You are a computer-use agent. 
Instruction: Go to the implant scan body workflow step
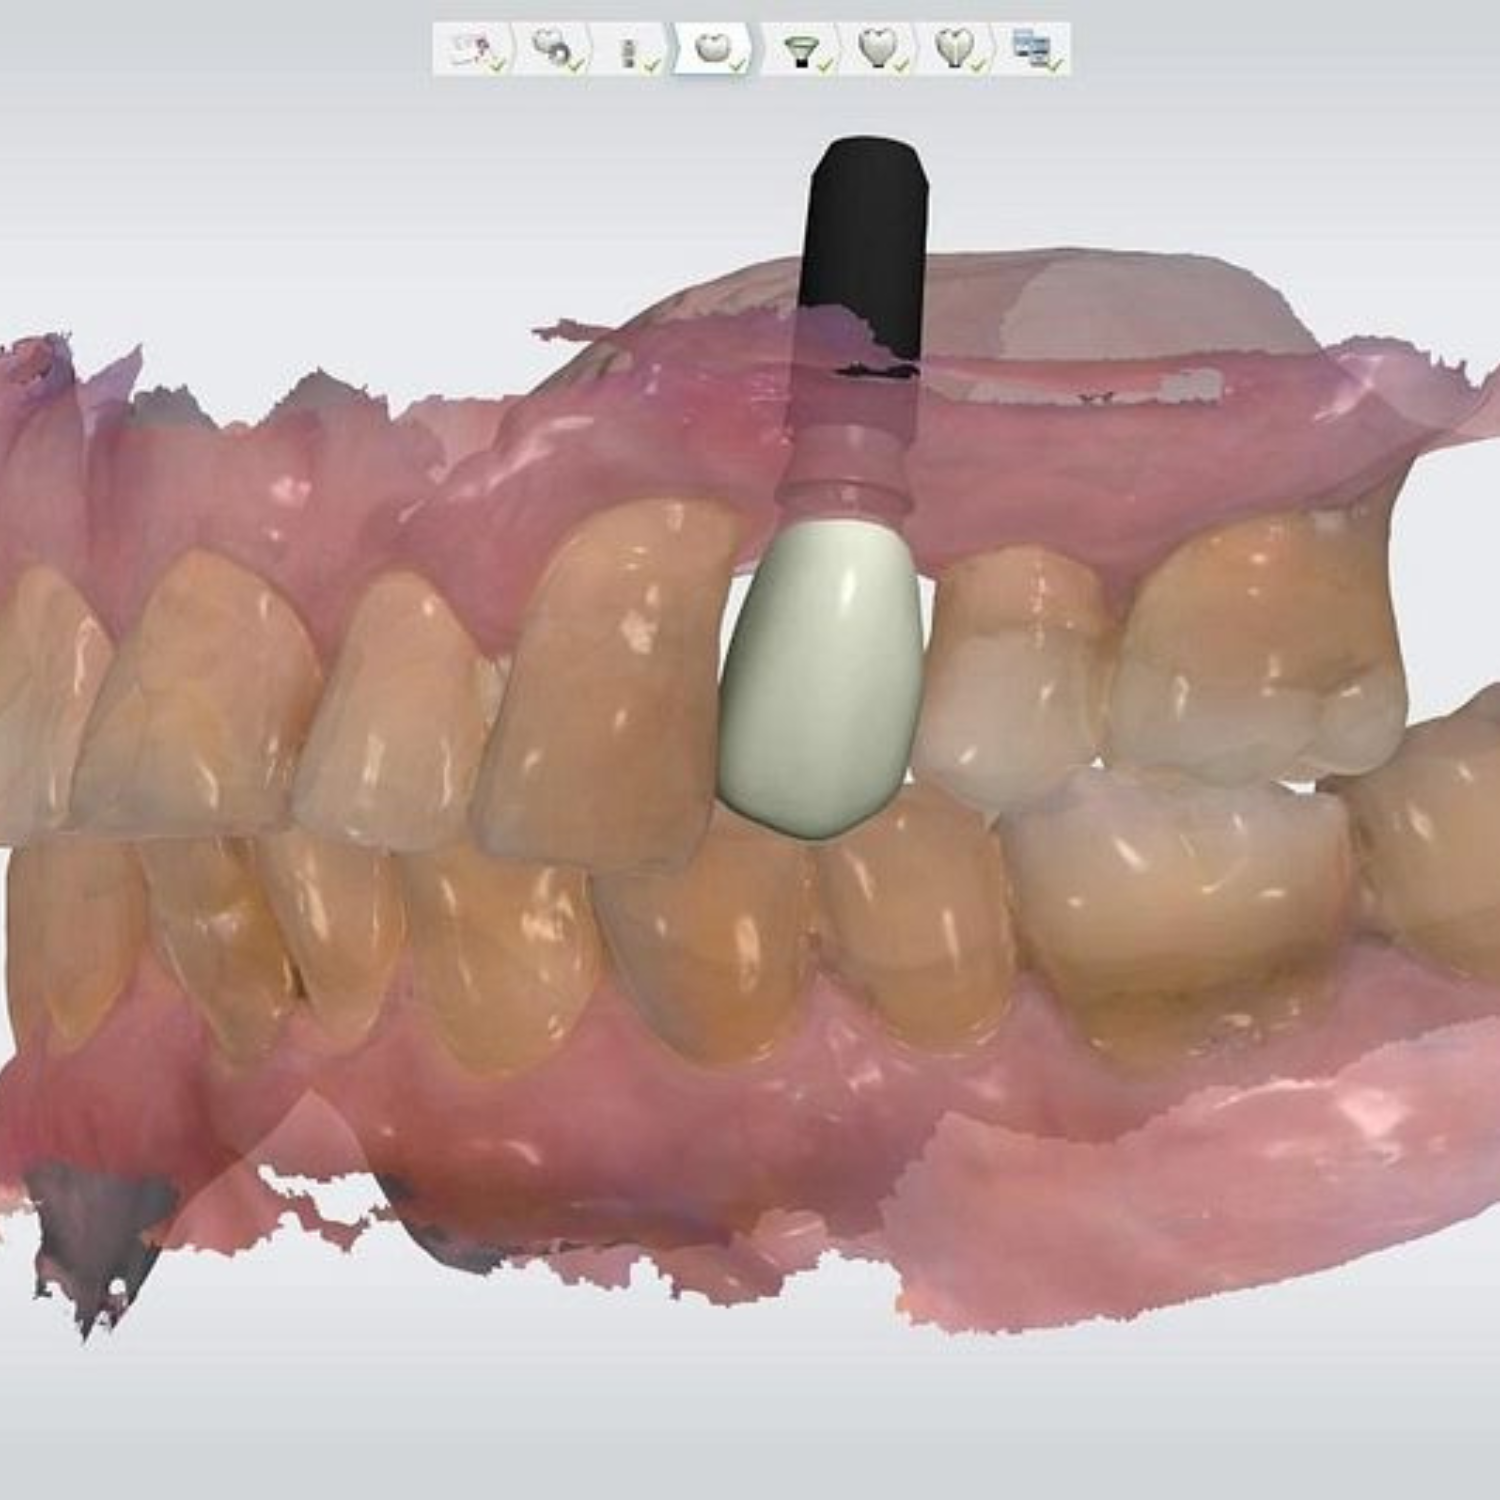click(630, 49)
